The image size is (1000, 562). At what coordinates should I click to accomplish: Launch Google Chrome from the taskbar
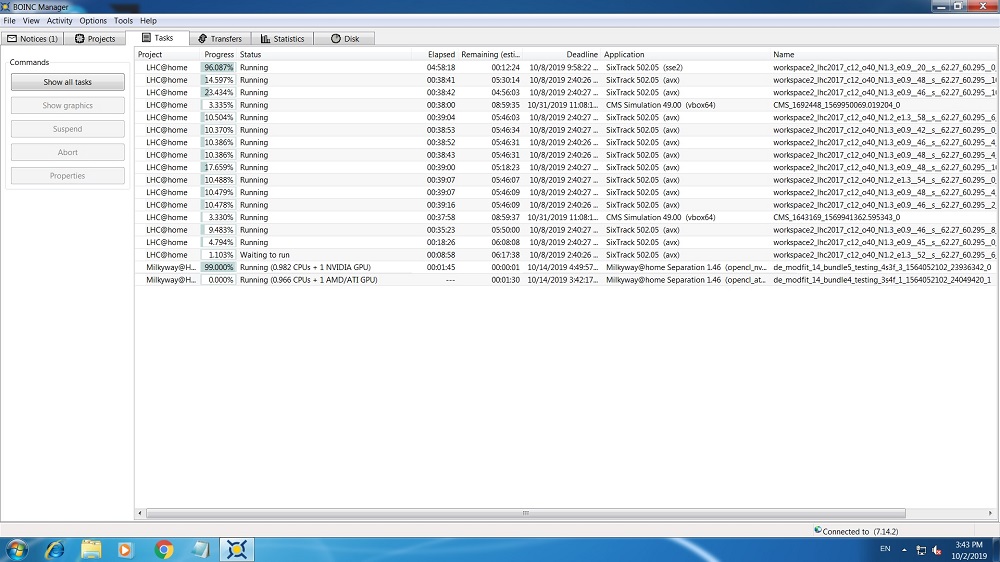[x=164, y=549]
